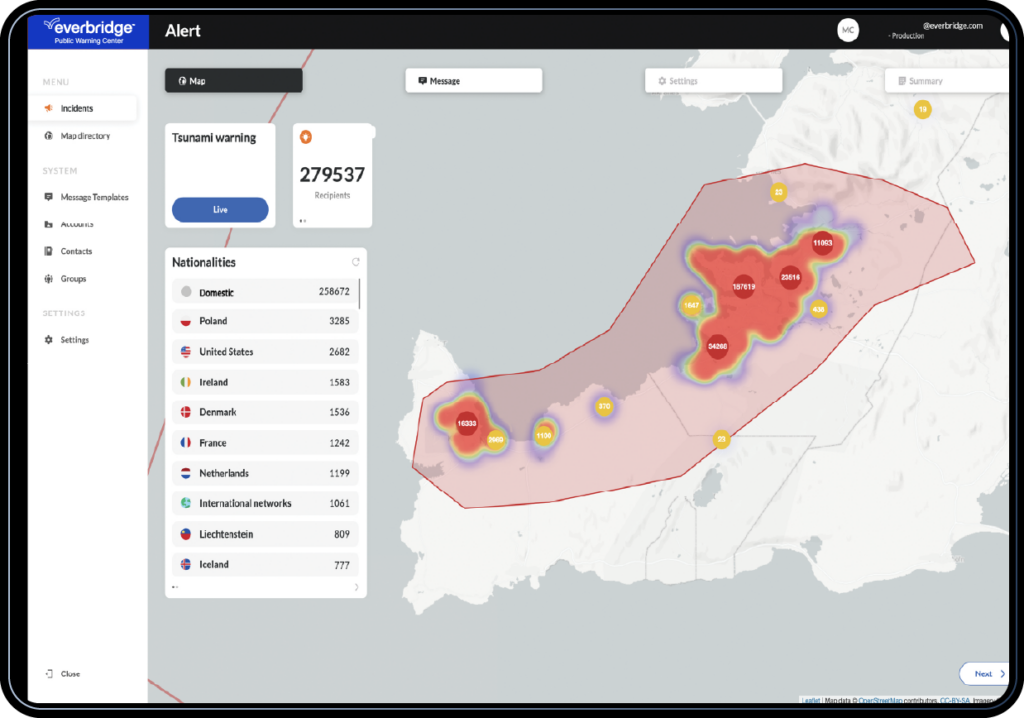Click the Next button
The width and height of the screenshot is (1024, 718).
point(984,674)
